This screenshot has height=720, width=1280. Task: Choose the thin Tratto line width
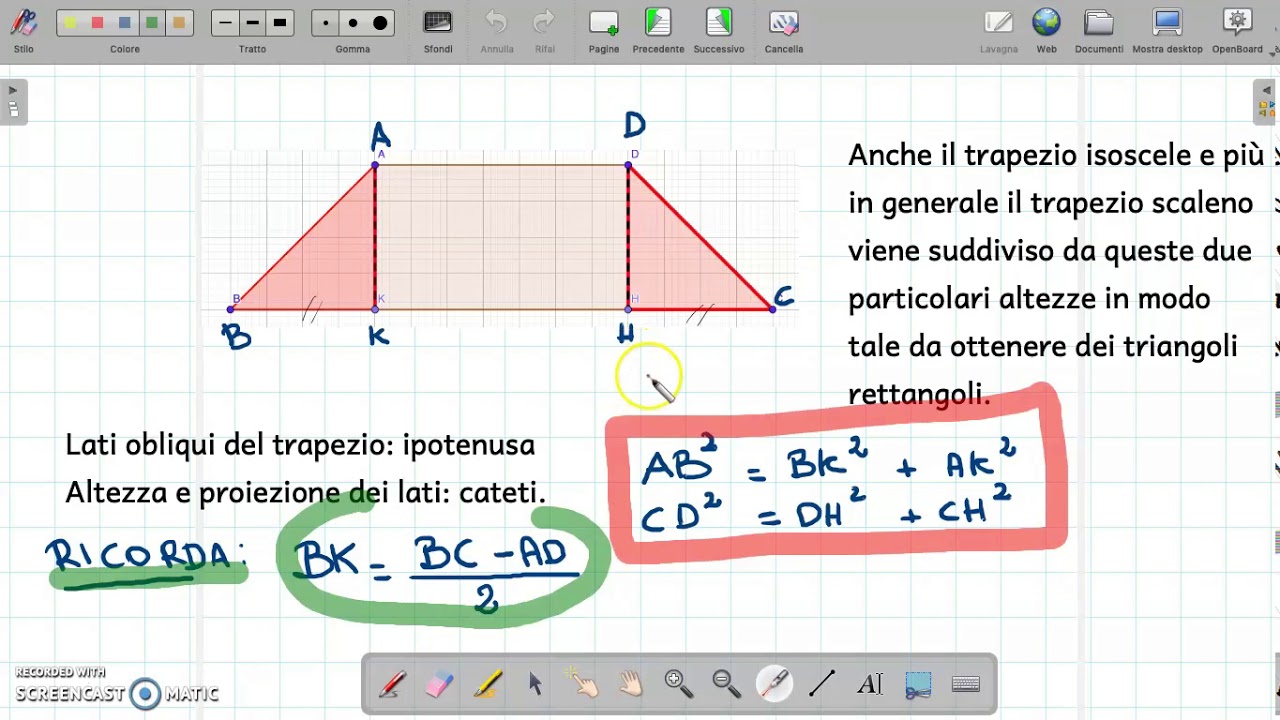[x=225, y=22]
